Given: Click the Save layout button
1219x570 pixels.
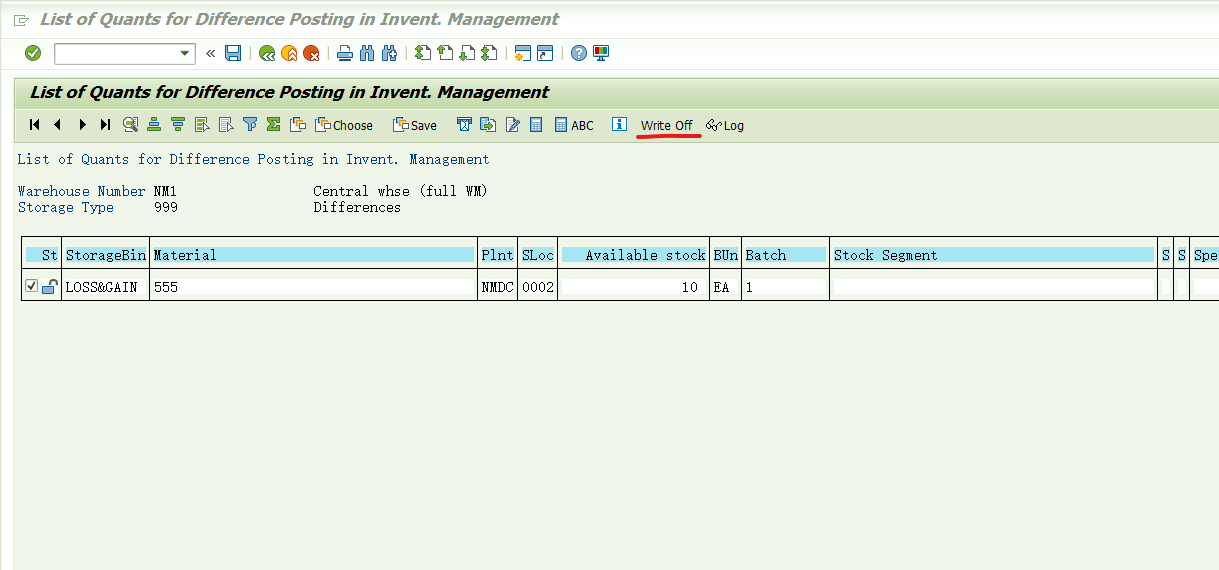Looking at the screenshot, I should click(415, 125).
